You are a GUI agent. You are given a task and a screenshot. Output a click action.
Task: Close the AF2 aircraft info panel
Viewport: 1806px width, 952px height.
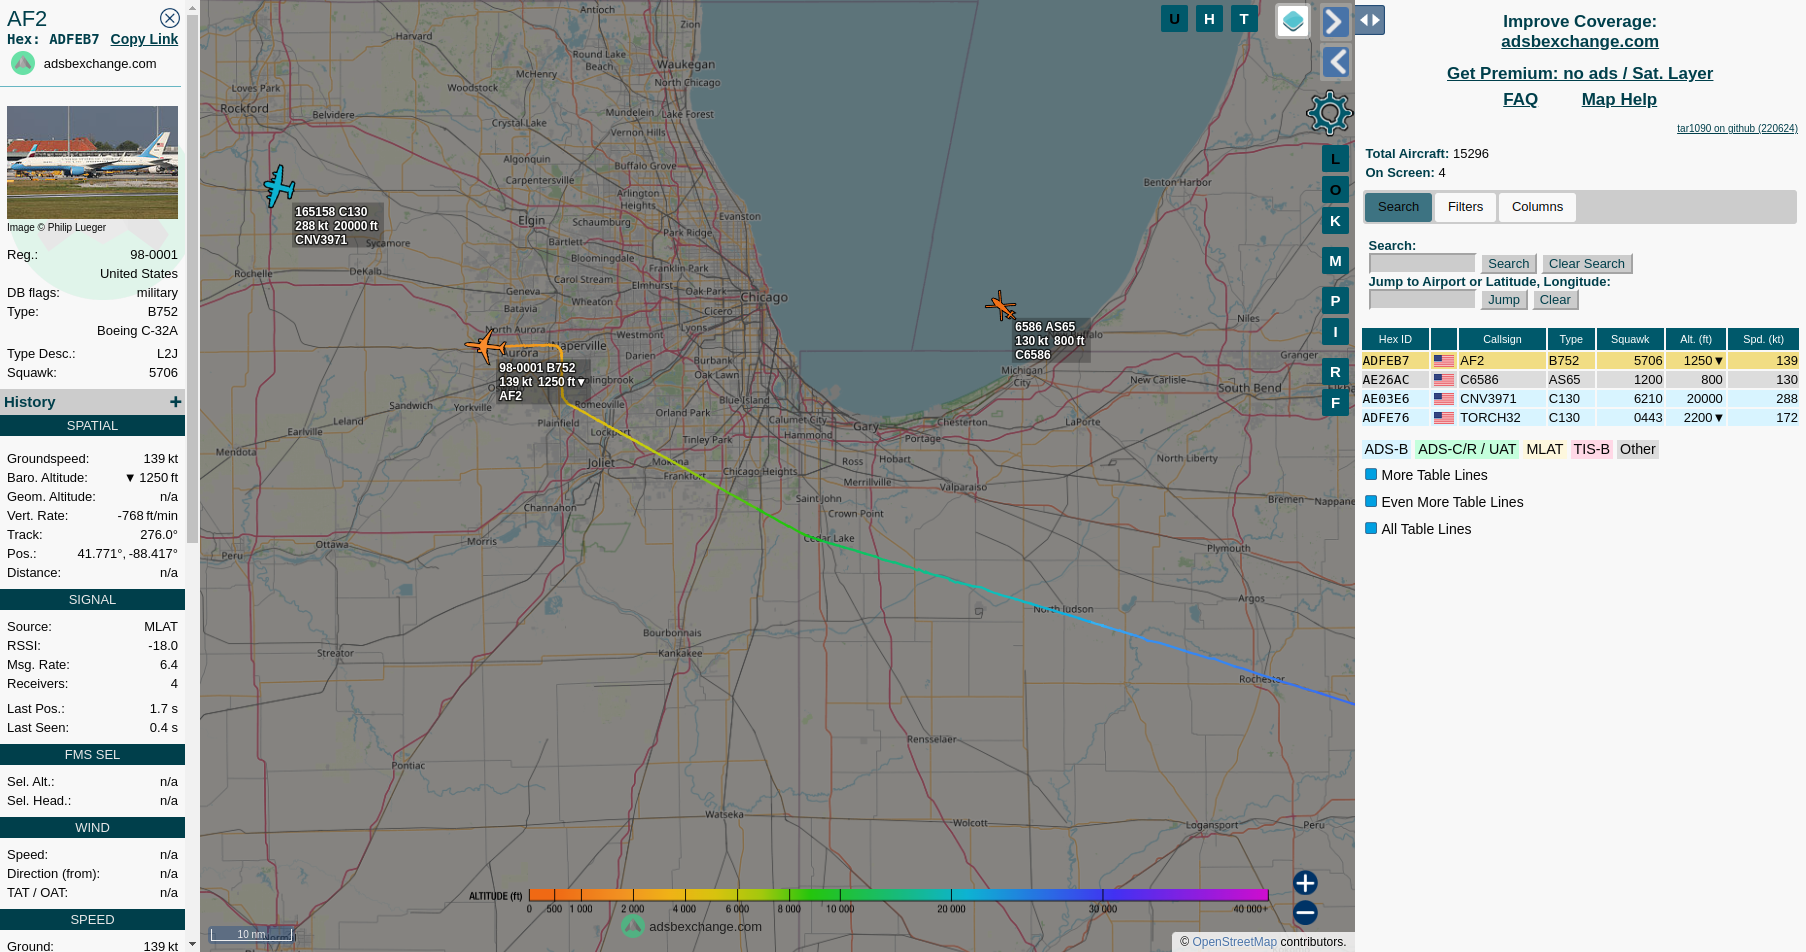[x=170, y=18]
